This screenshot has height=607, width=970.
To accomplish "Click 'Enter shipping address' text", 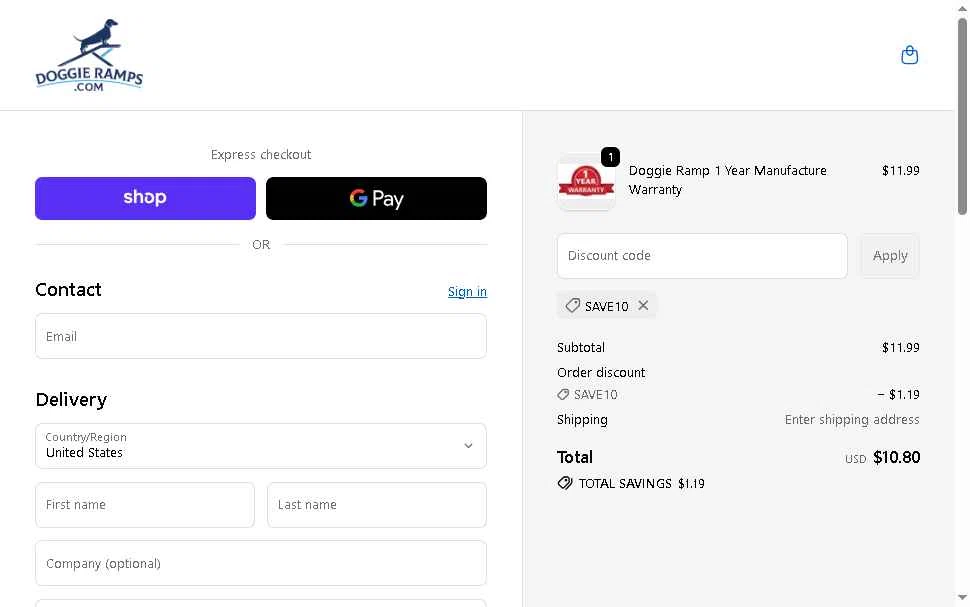I will [852, 420].
